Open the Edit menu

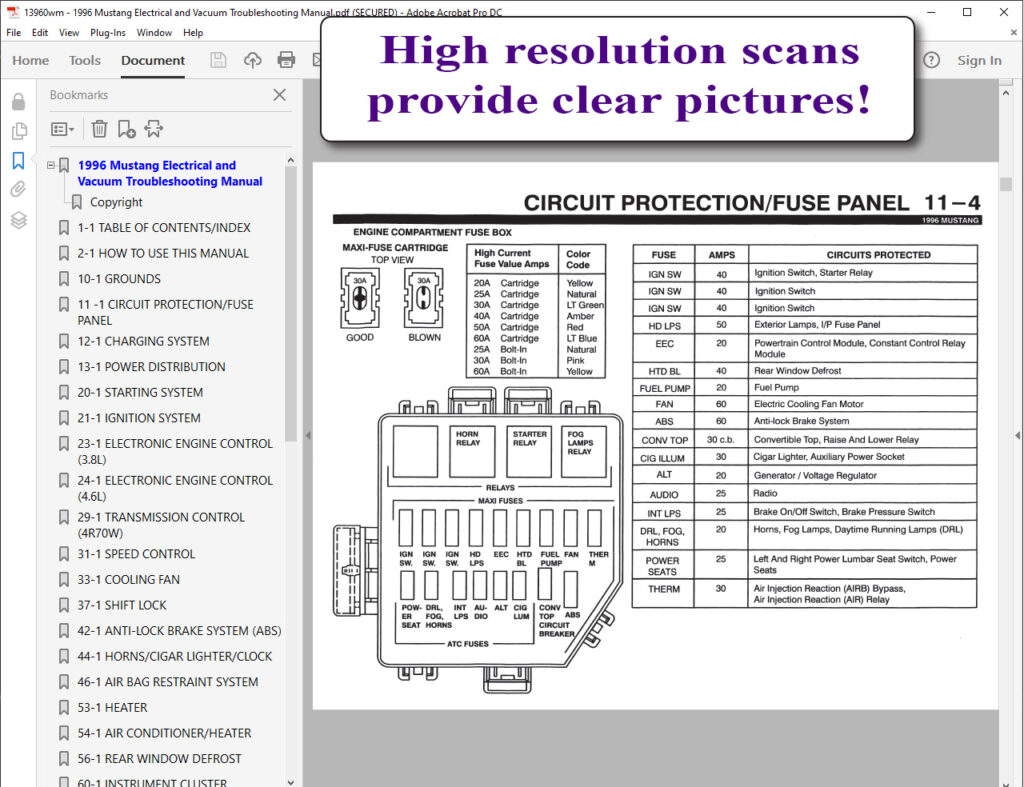40,33
